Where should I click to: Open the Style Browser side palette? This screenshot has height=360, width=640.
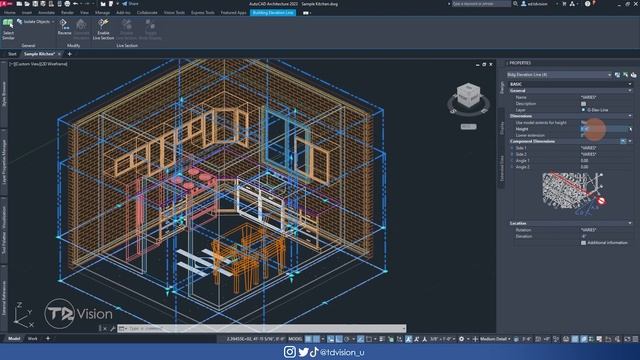click(4, 93)
